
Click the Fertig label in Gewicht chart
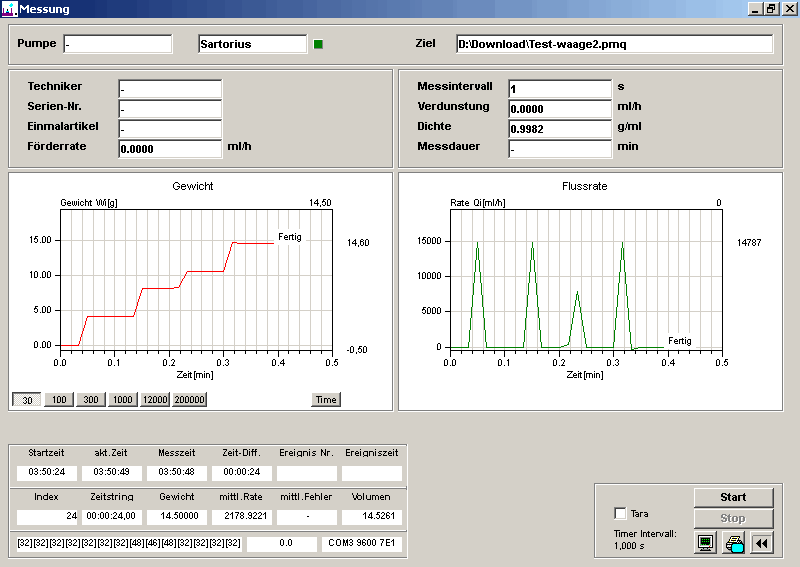click(290, 237)
